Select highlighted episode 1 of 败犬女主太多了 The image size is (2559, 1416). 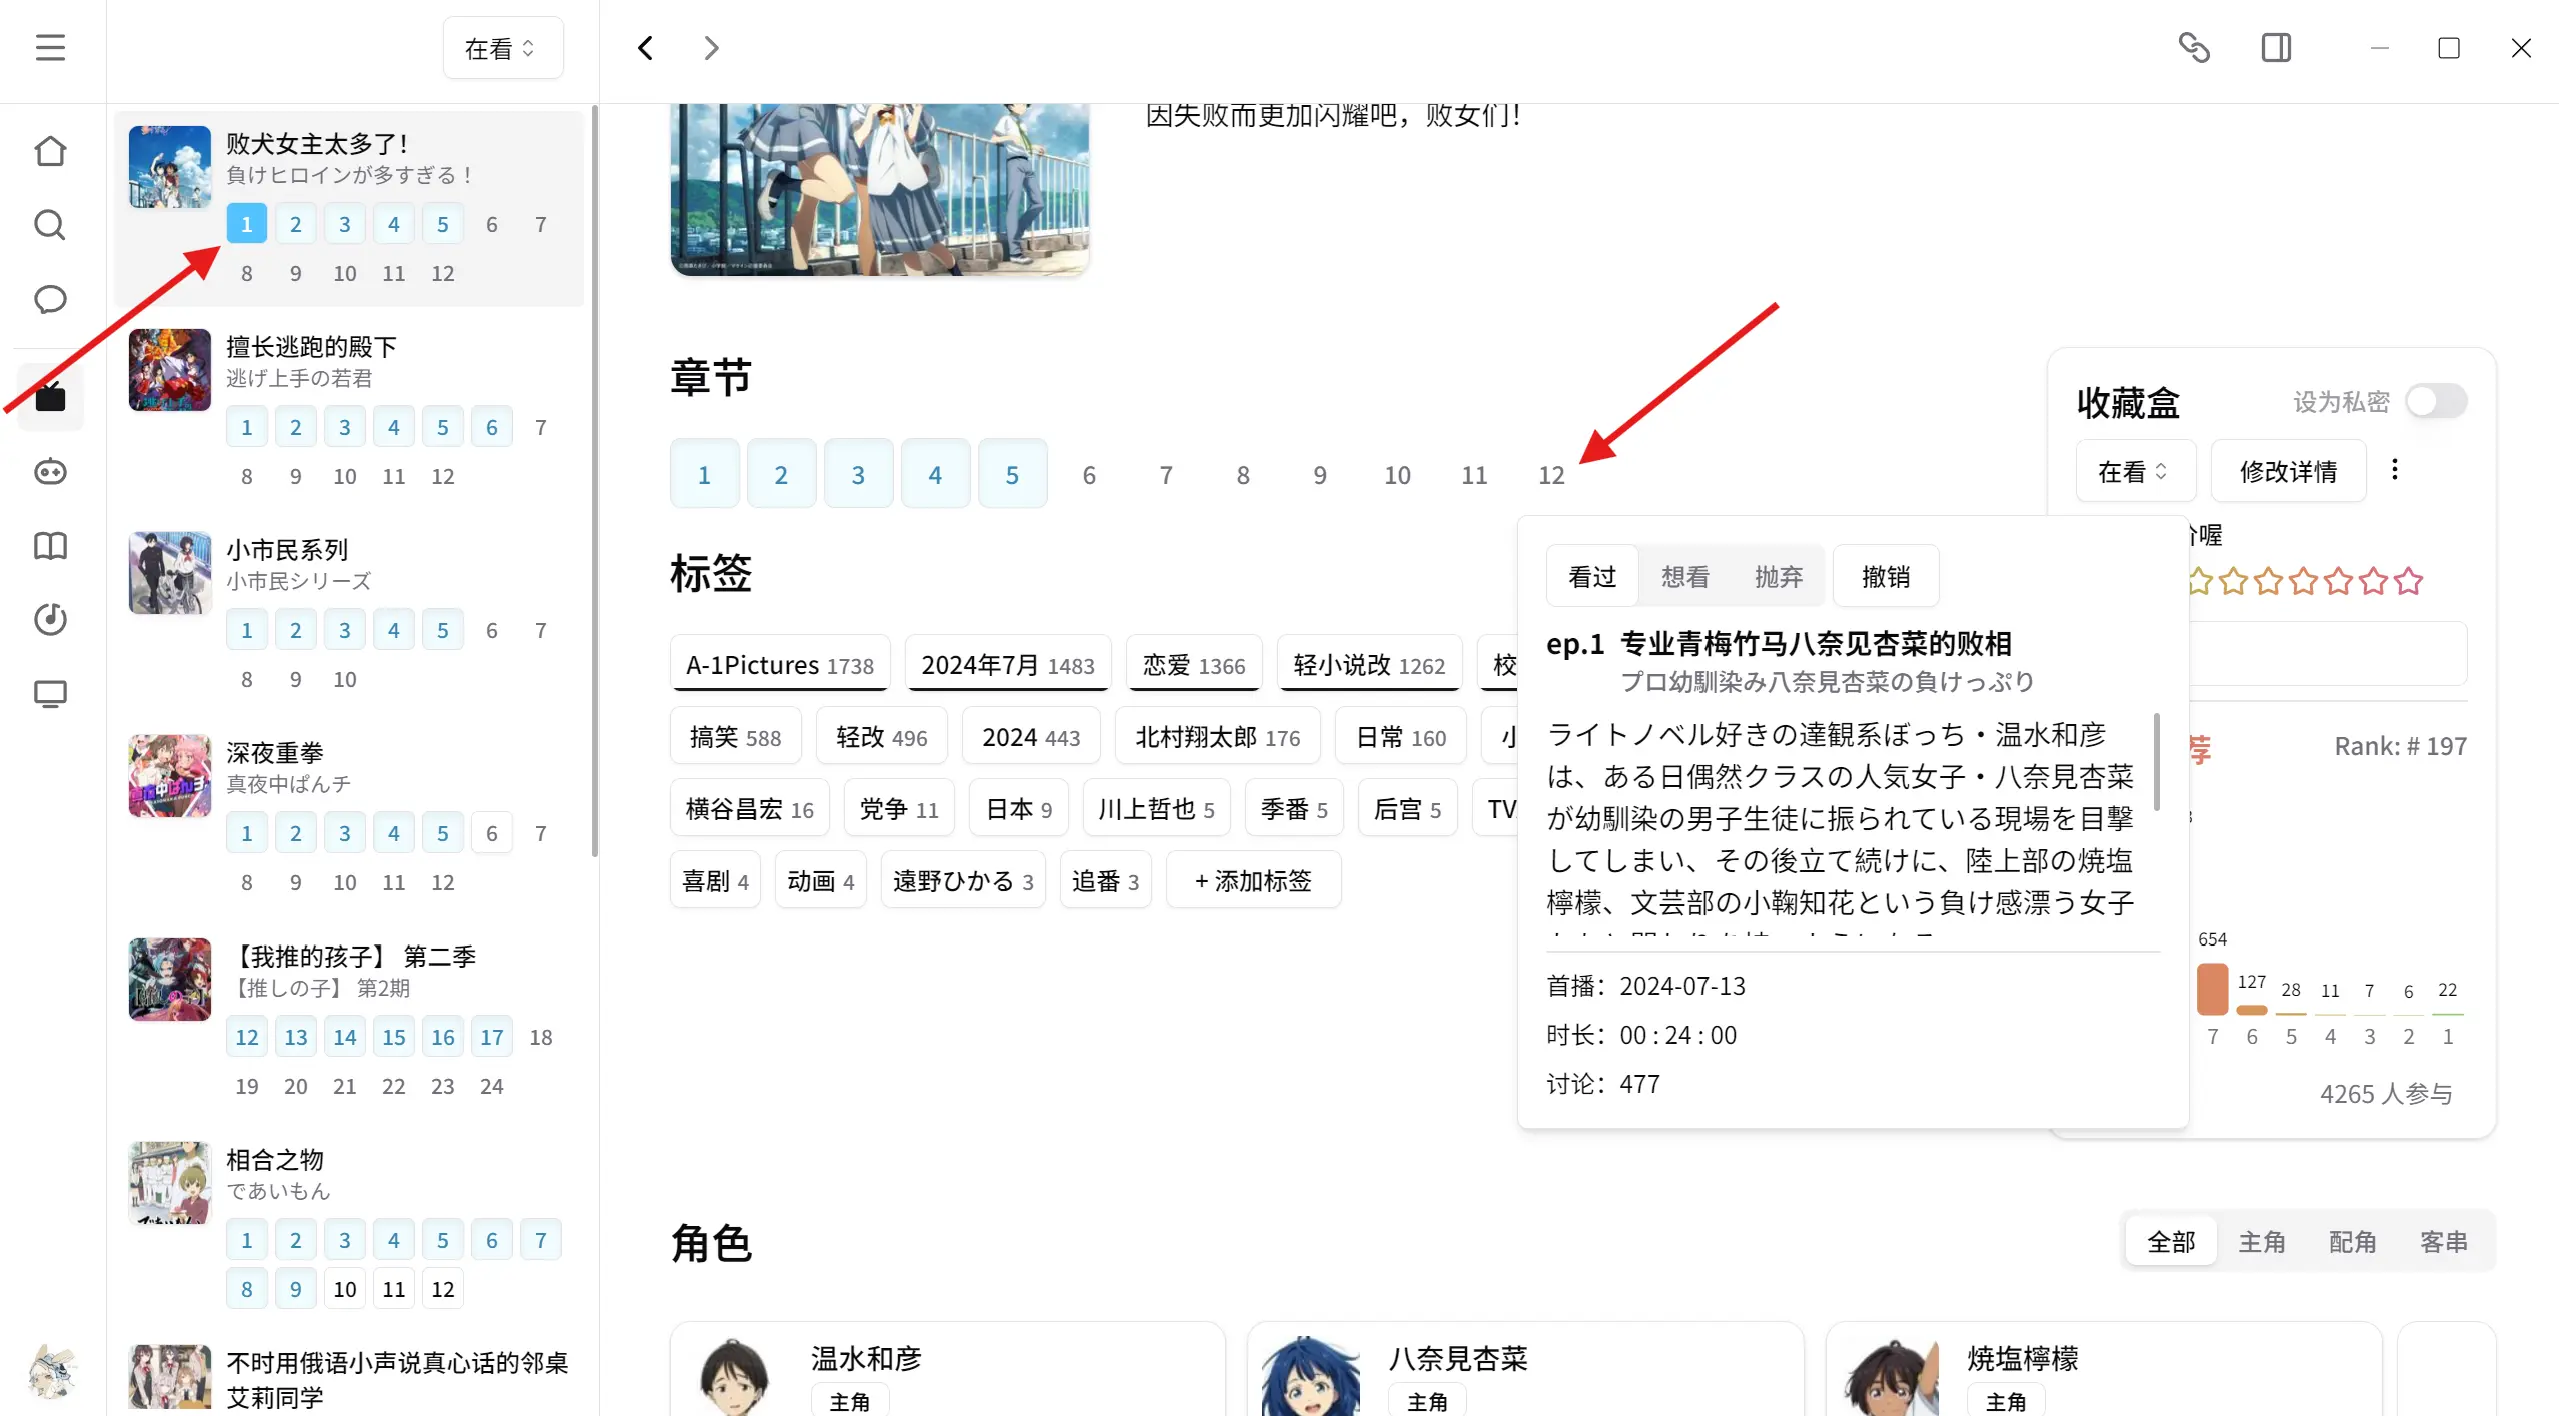(x=246, y=224)
